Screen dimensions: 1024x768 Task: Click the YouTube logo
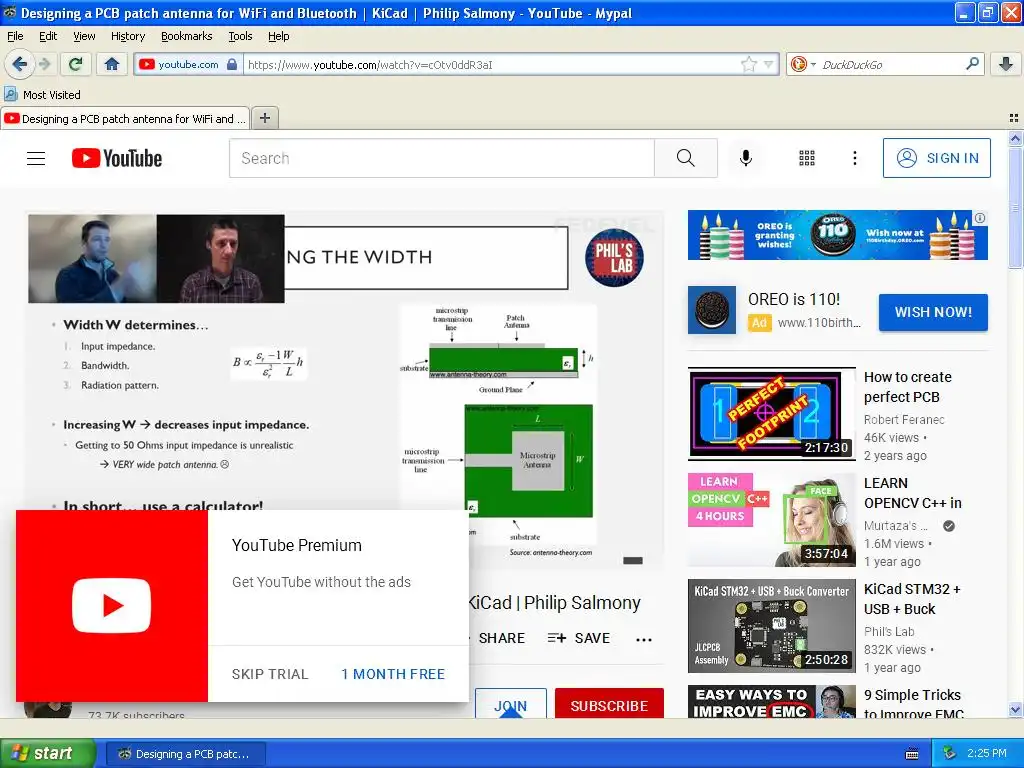[117, 158]
